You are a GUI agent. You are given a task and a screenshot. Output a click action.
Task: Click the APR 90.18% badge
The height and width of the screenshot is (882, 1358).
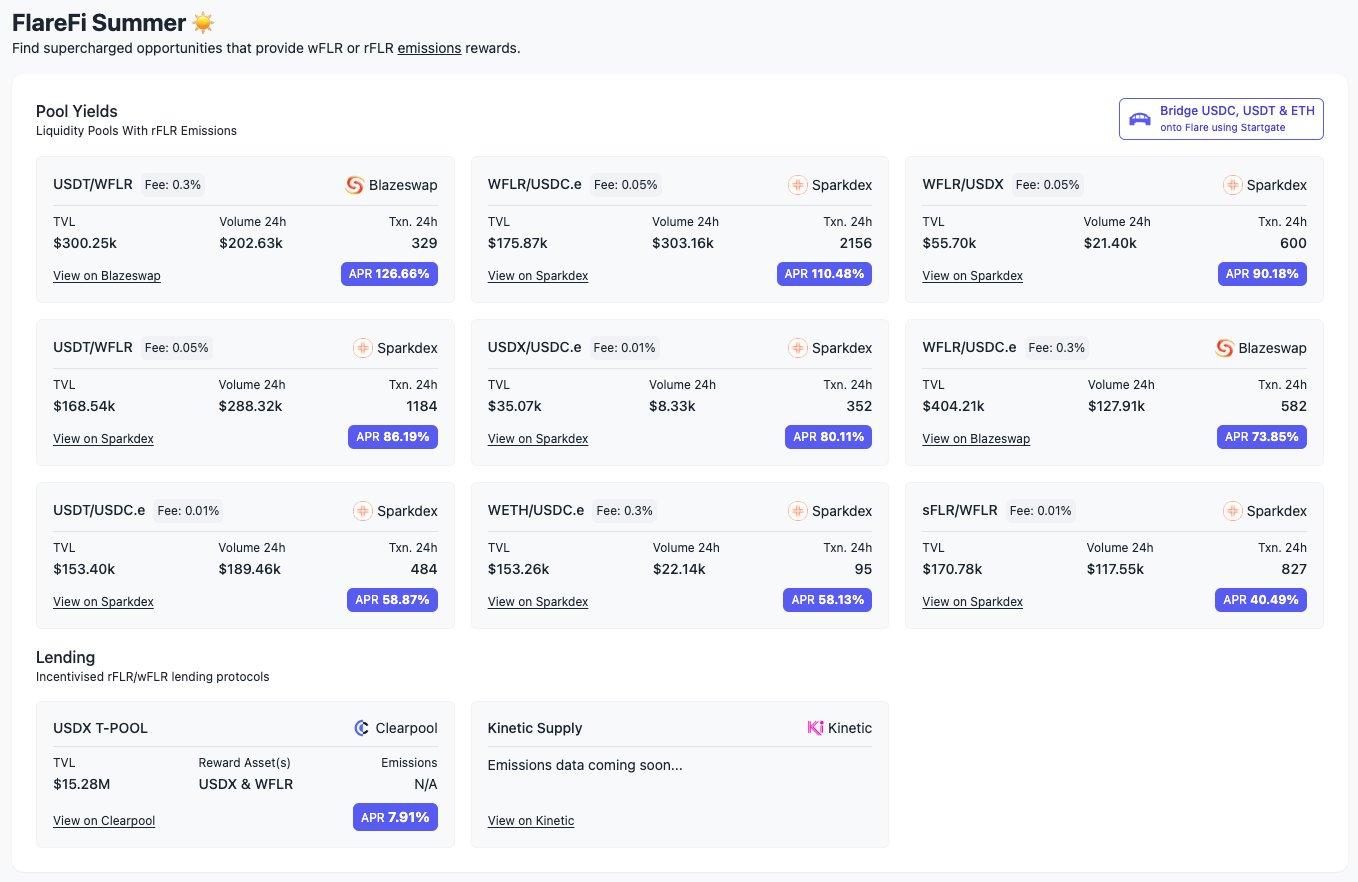click(1262, 274)
